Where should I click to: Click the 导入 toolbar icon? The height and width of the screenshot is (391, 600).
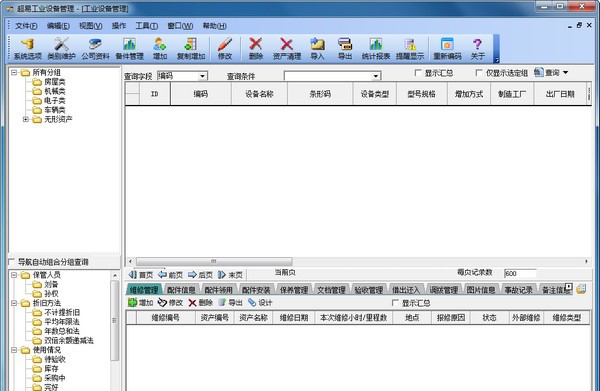(317, 49)
